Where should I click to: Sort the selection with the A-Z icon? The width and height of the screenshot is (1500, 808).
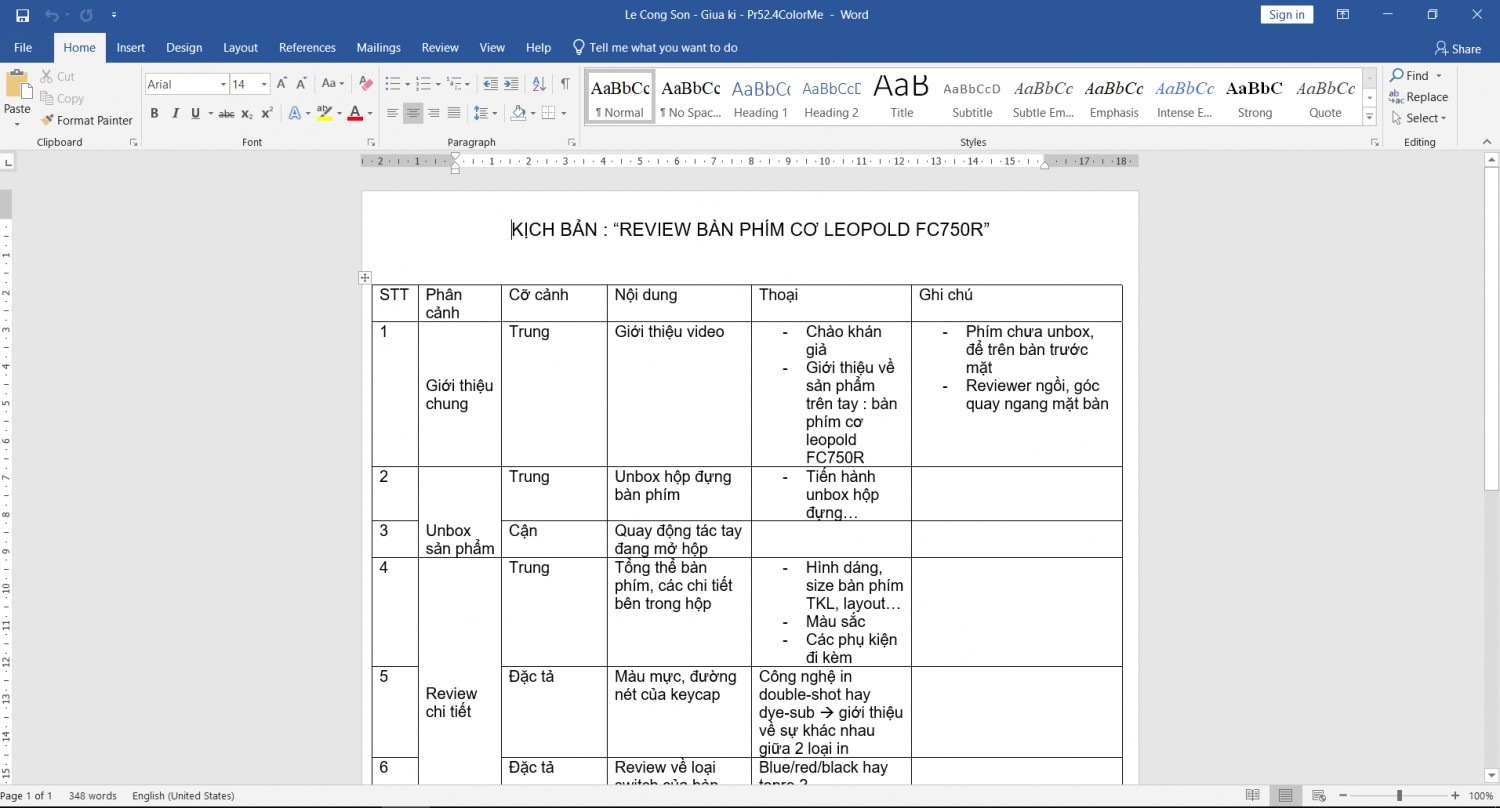click(x=539, y=84)
